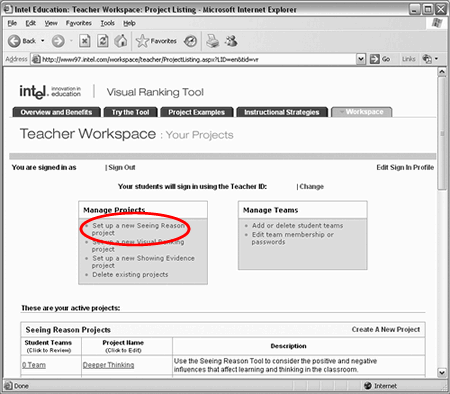Viewport: 450px width, 394px height.
Task: Click Edit team membership or passwords
Action: [x=293, y=238]
